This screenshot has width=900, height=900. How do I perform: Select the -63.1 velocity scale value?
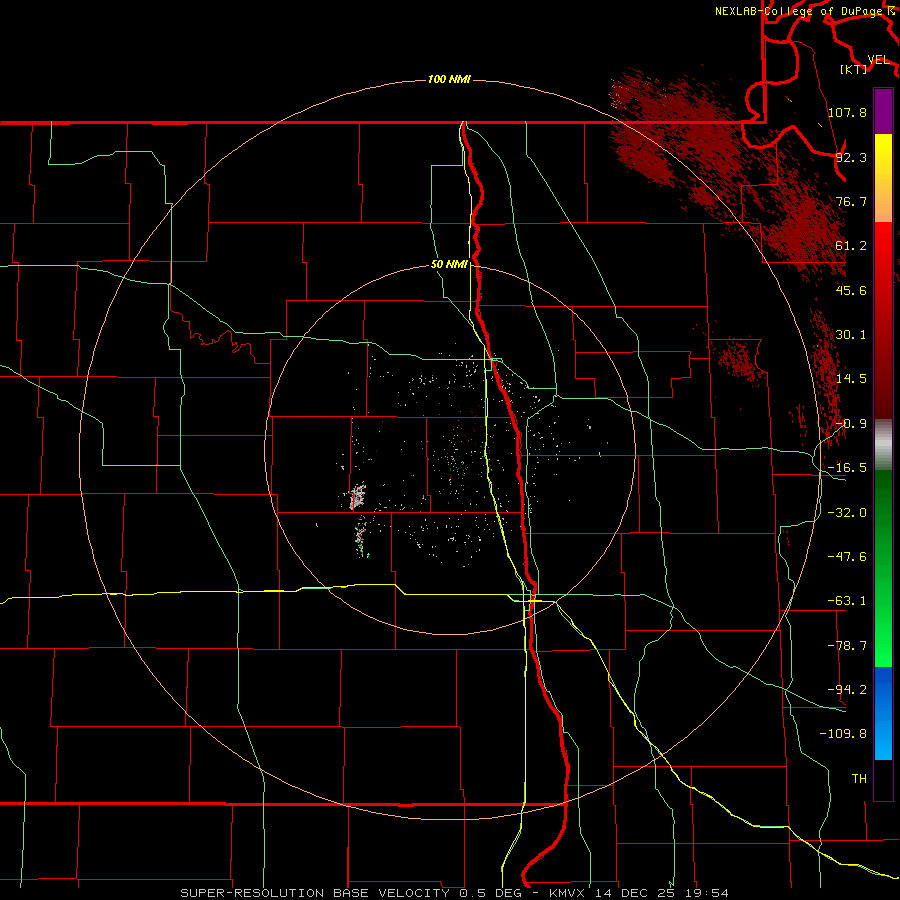pyautogui.click(x=847, y=601)
